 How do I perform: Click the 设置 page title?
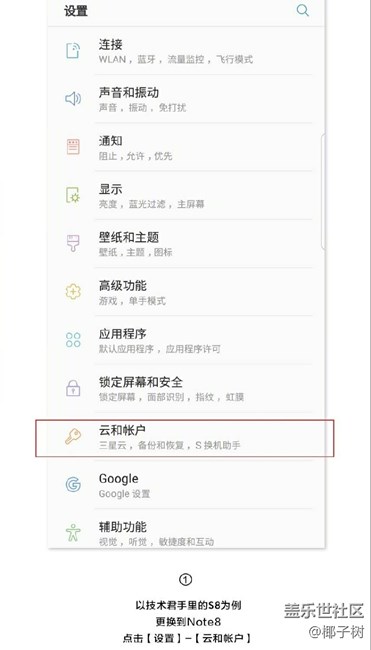(x=76, y=11)
